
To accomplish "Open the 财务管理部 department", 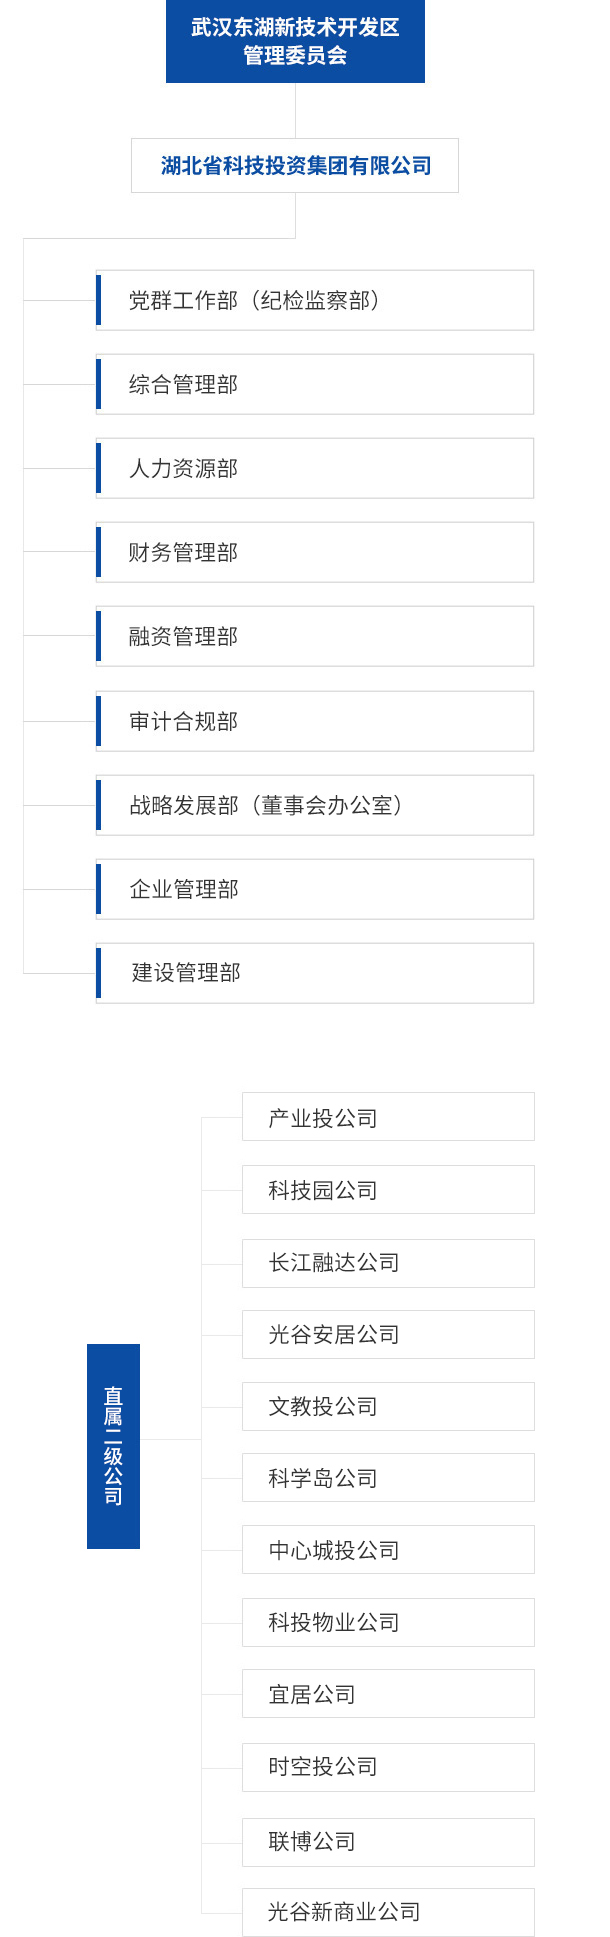I will click(315, 552).
